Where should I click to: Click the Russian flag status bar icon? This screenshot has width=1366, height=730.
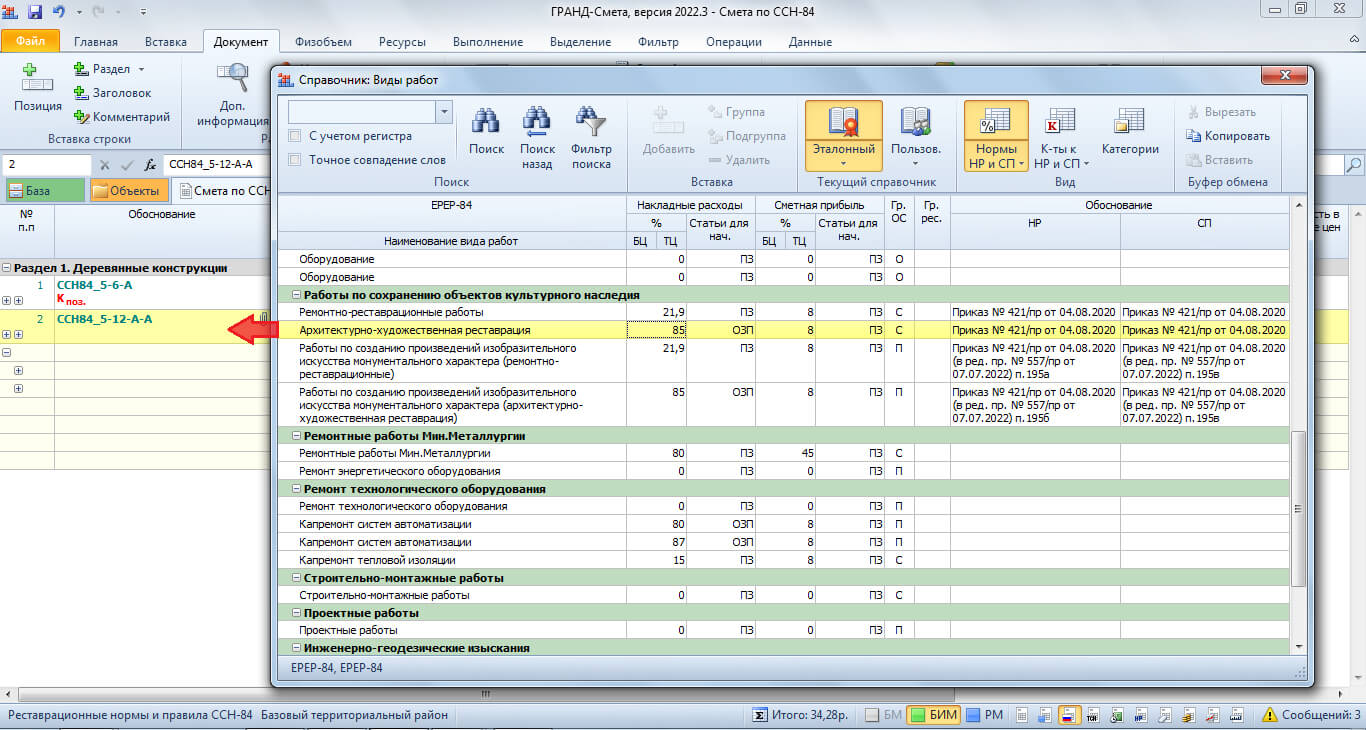[1067, 715]
